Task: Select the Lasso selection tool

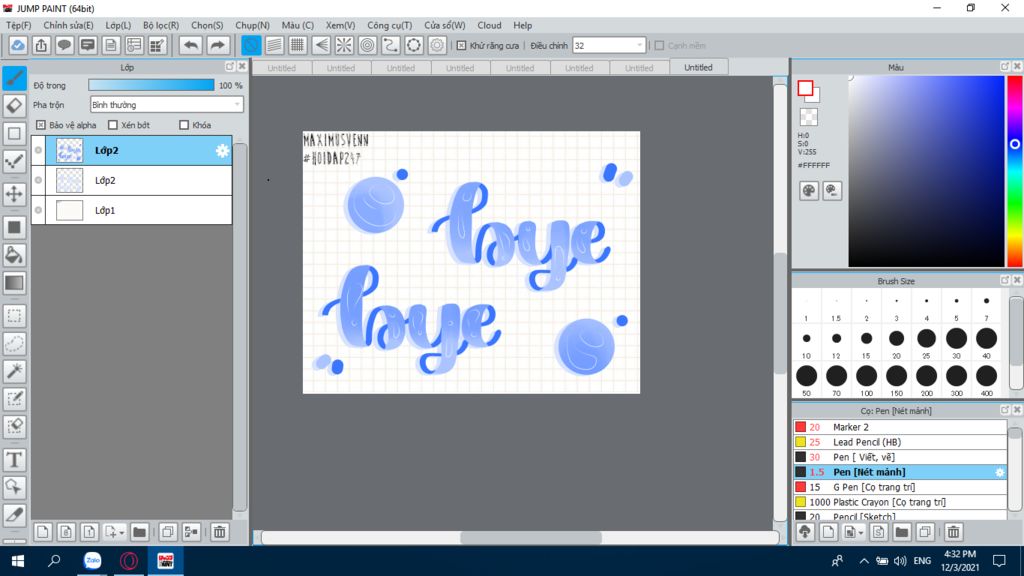Action: coord(14,344)
